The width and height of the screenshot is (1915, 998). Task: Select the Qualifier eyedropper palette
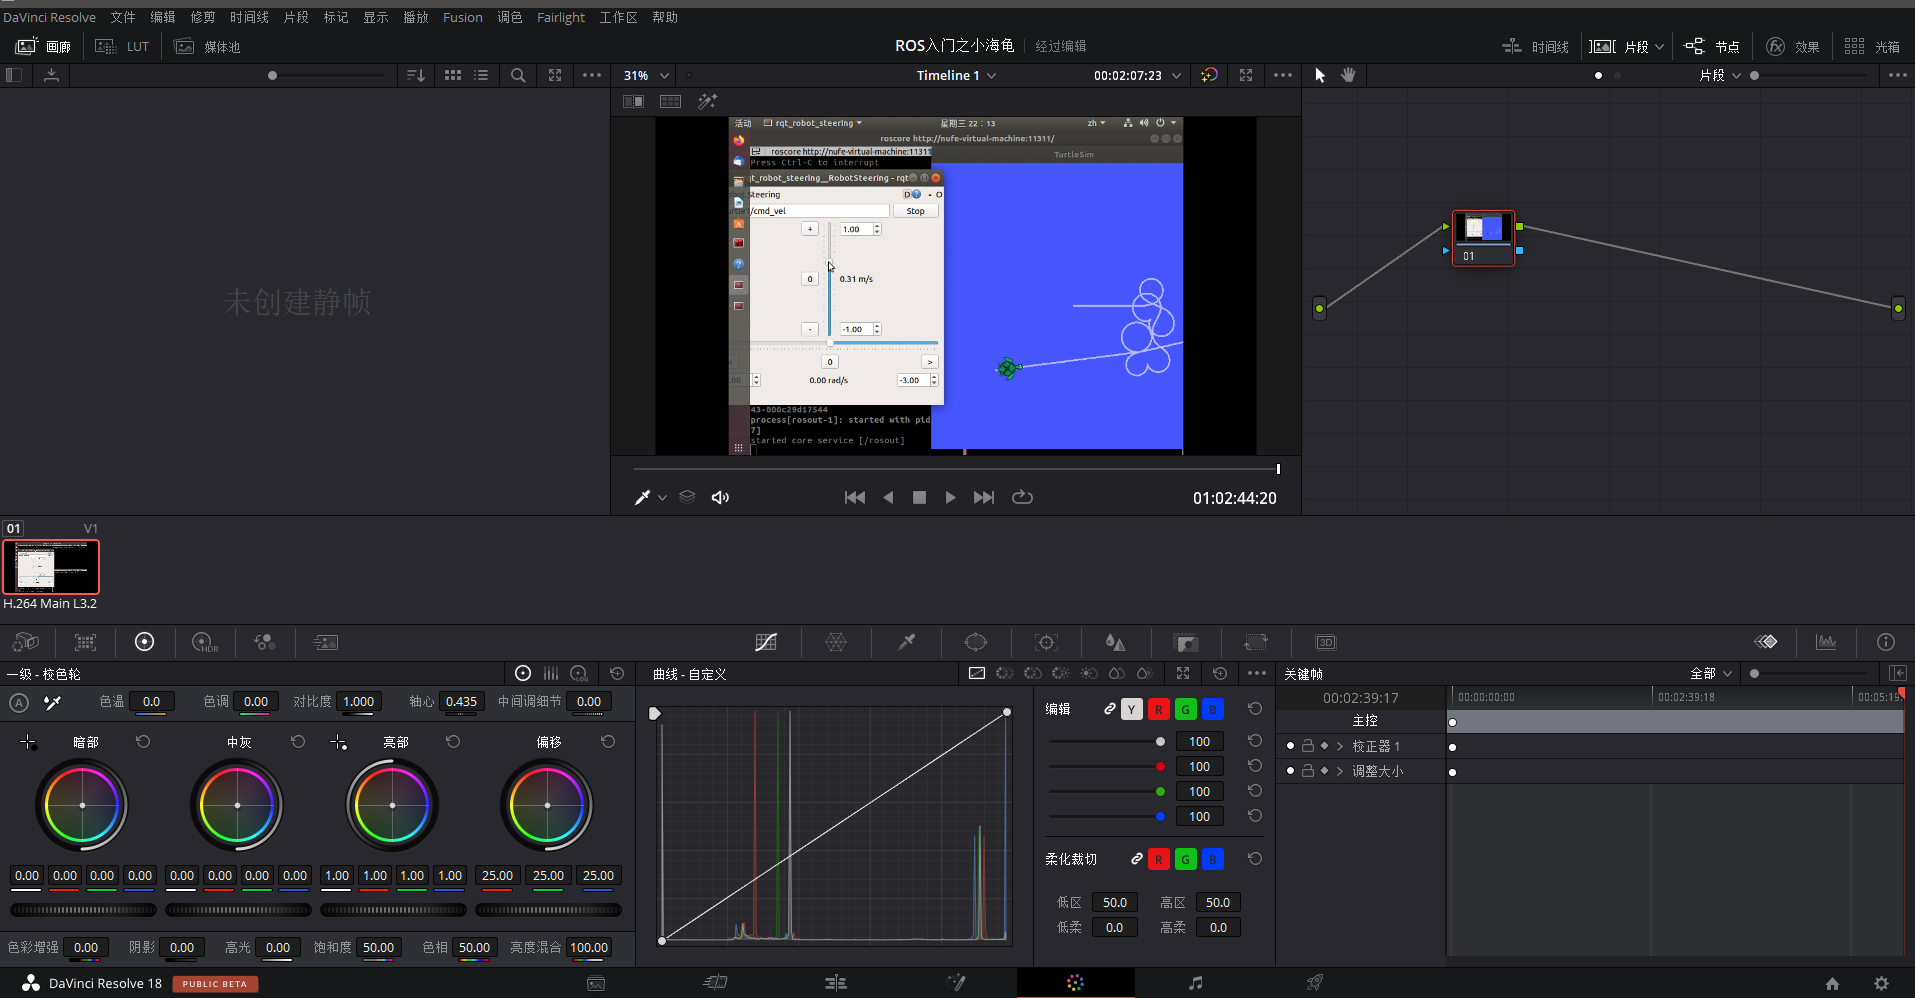(x=906, y=642)
